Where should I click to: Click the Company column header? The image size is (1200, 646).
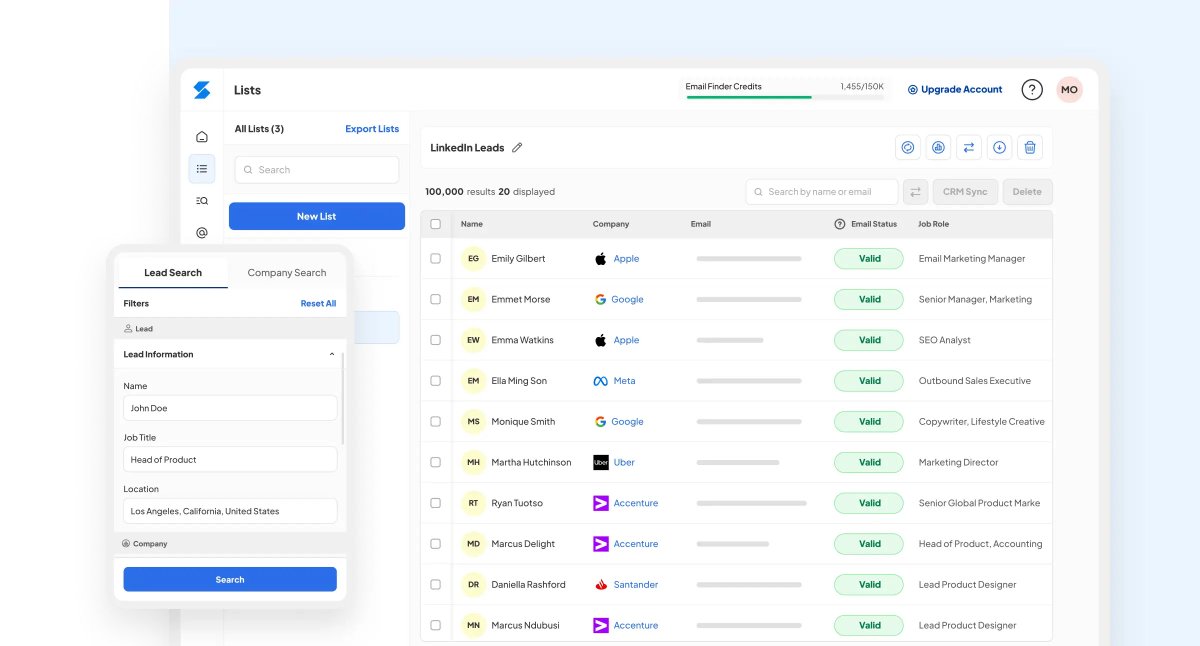(x=611, y=224)
